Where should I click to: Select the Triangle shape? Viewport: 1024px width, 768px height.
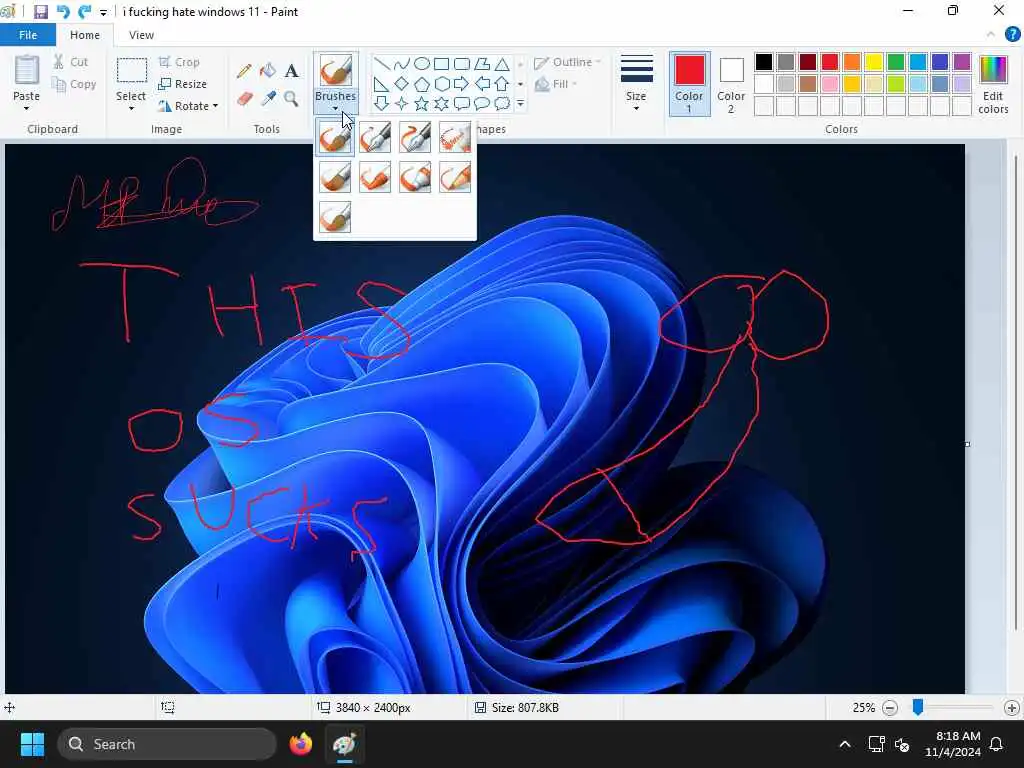[502, 63]
